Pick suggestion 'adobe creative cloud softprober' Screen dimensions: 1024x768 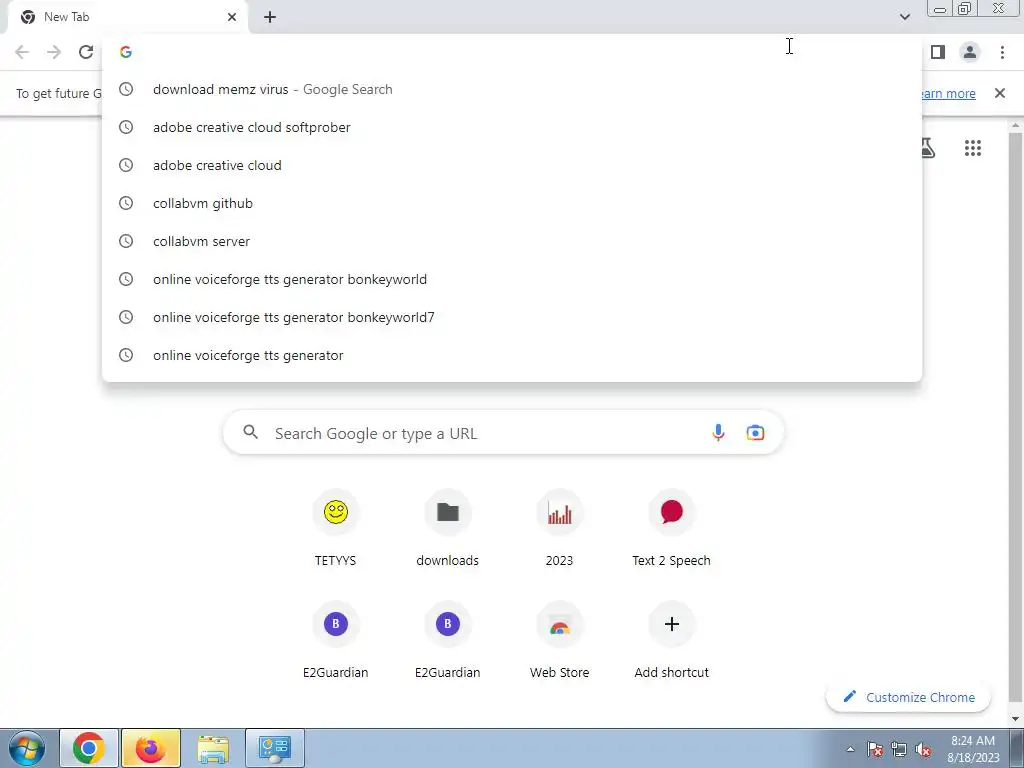coord(512,127)
